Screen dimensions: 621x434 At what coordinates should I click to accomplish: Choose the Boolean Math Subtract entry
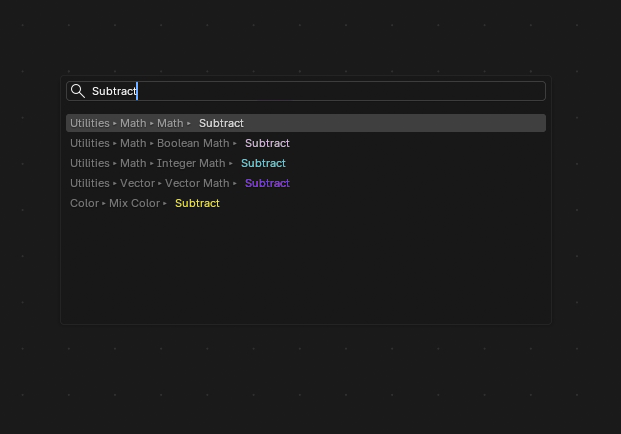(x=306, y=143)
